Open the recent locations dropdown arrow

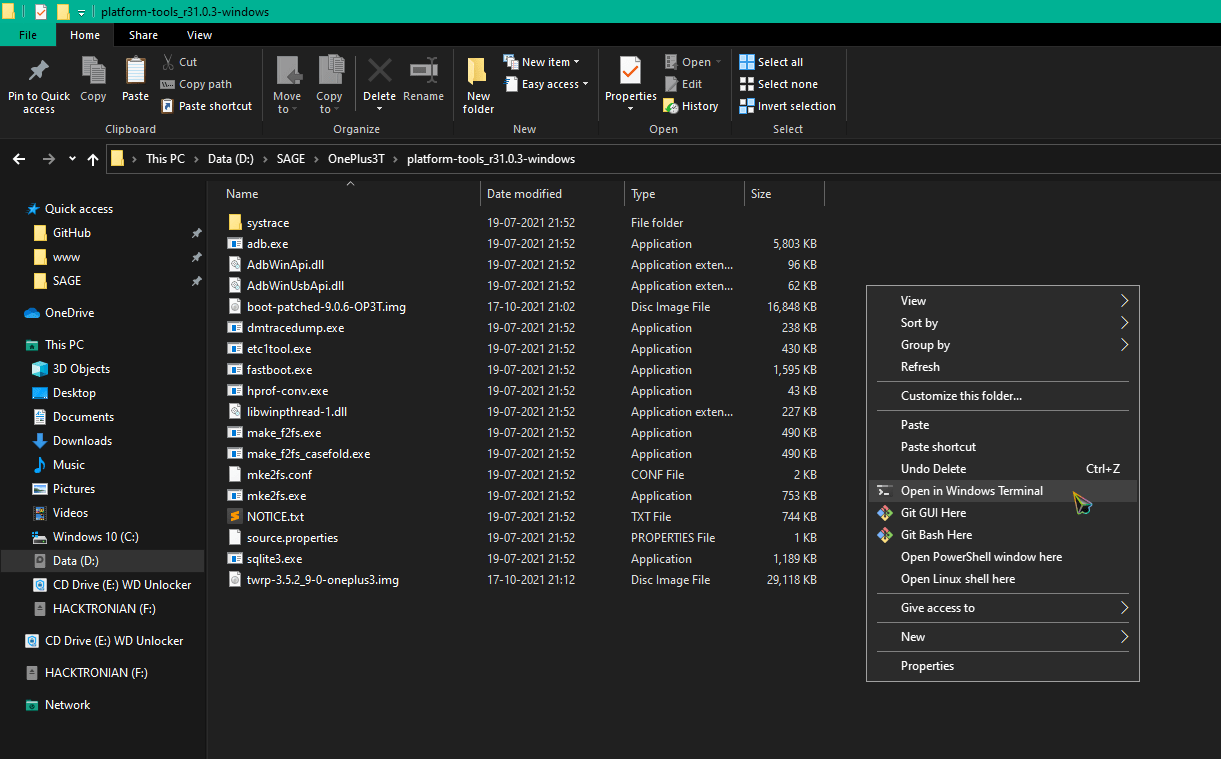tap(72, 159)
